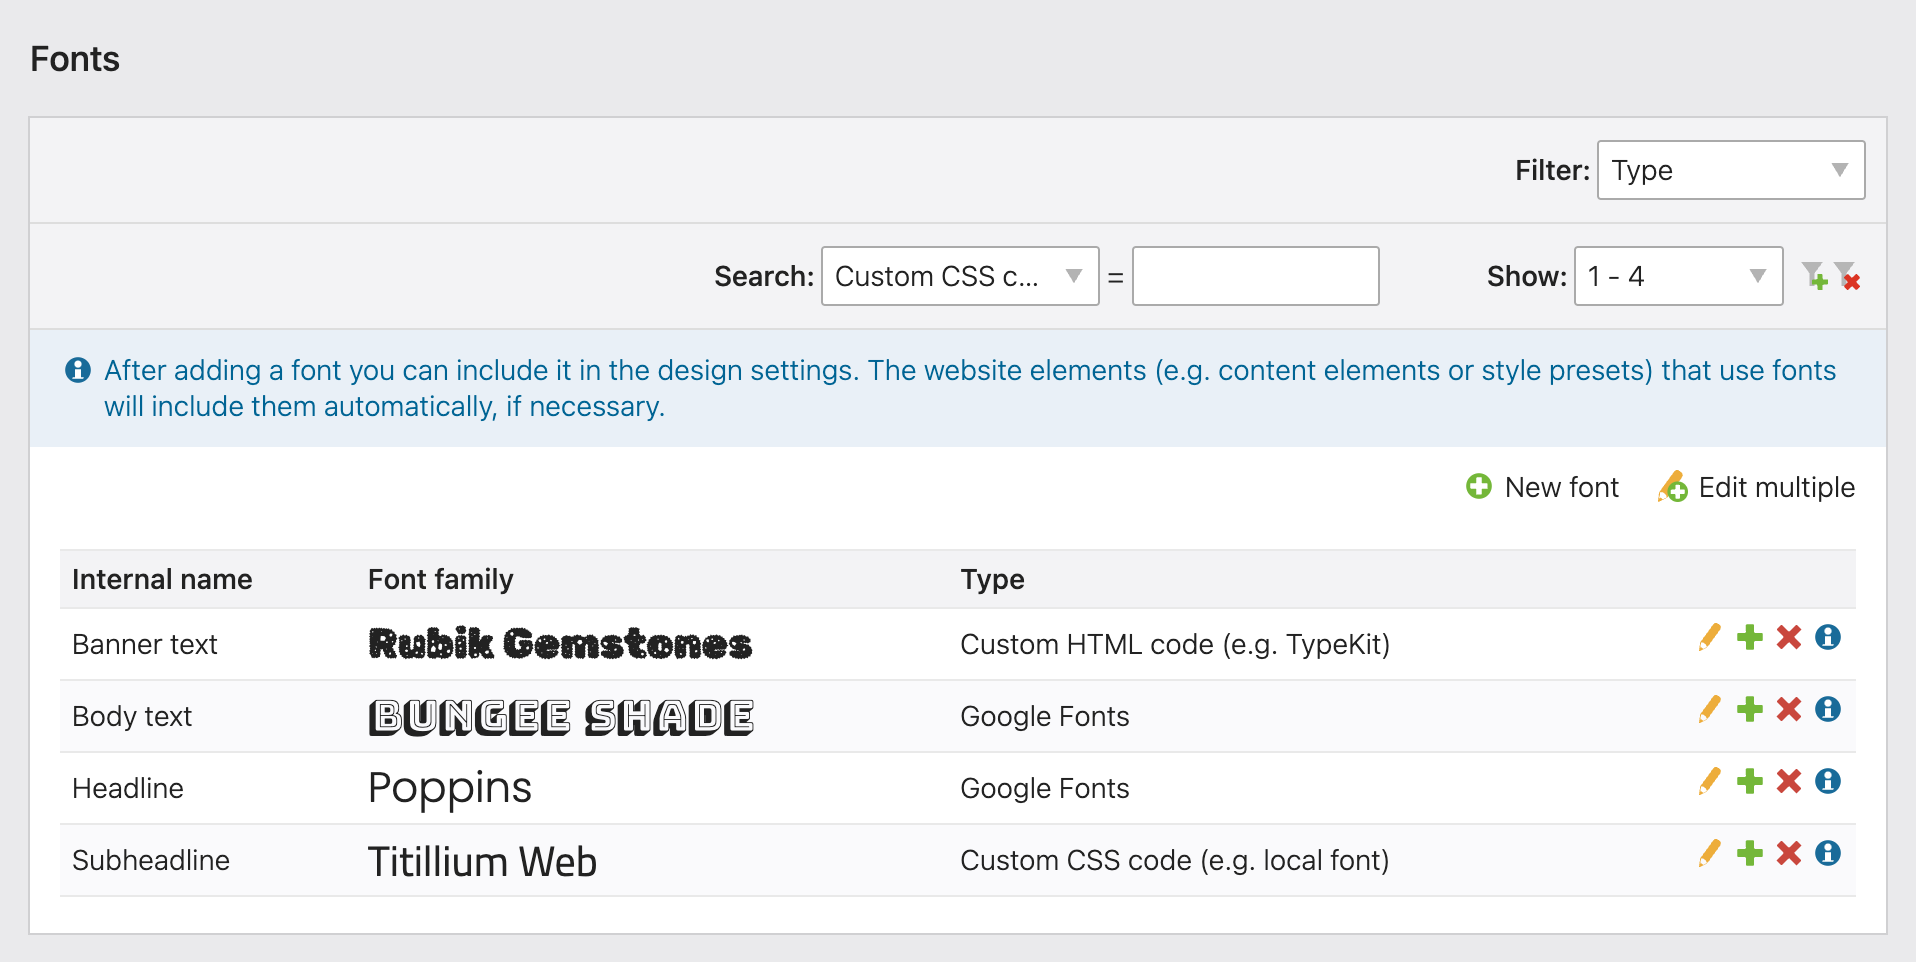The width and height of the screenshot is (1916, 962).
Task: Duplicate the Body text font entry
Action: click(1749, 710)
